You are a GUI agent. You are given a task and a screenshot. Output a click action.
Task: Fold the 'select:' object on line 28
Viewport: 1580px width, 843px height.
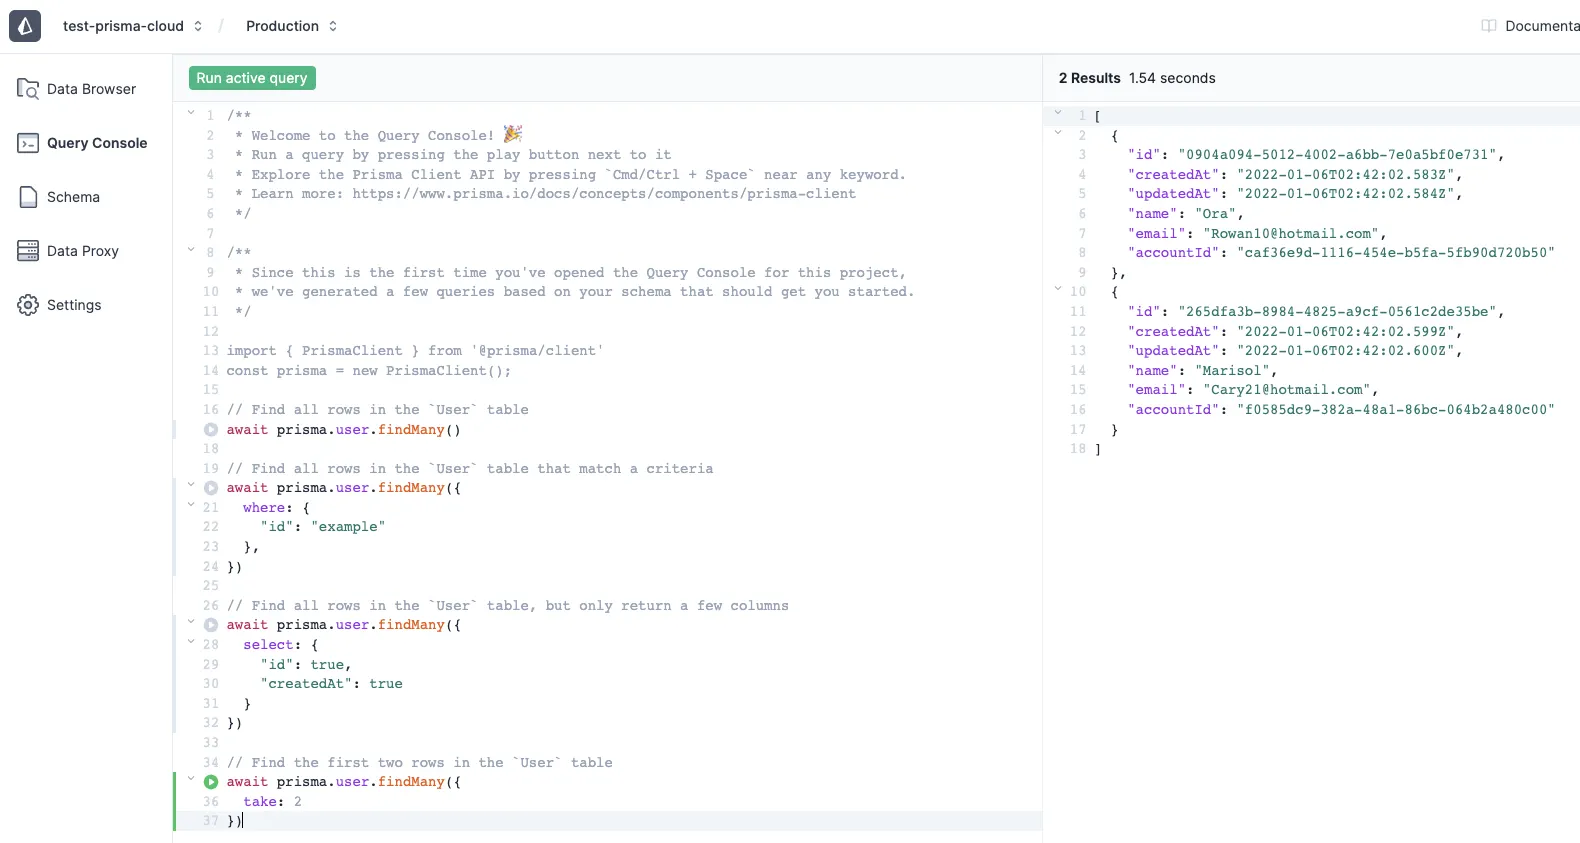coord(191,642)
